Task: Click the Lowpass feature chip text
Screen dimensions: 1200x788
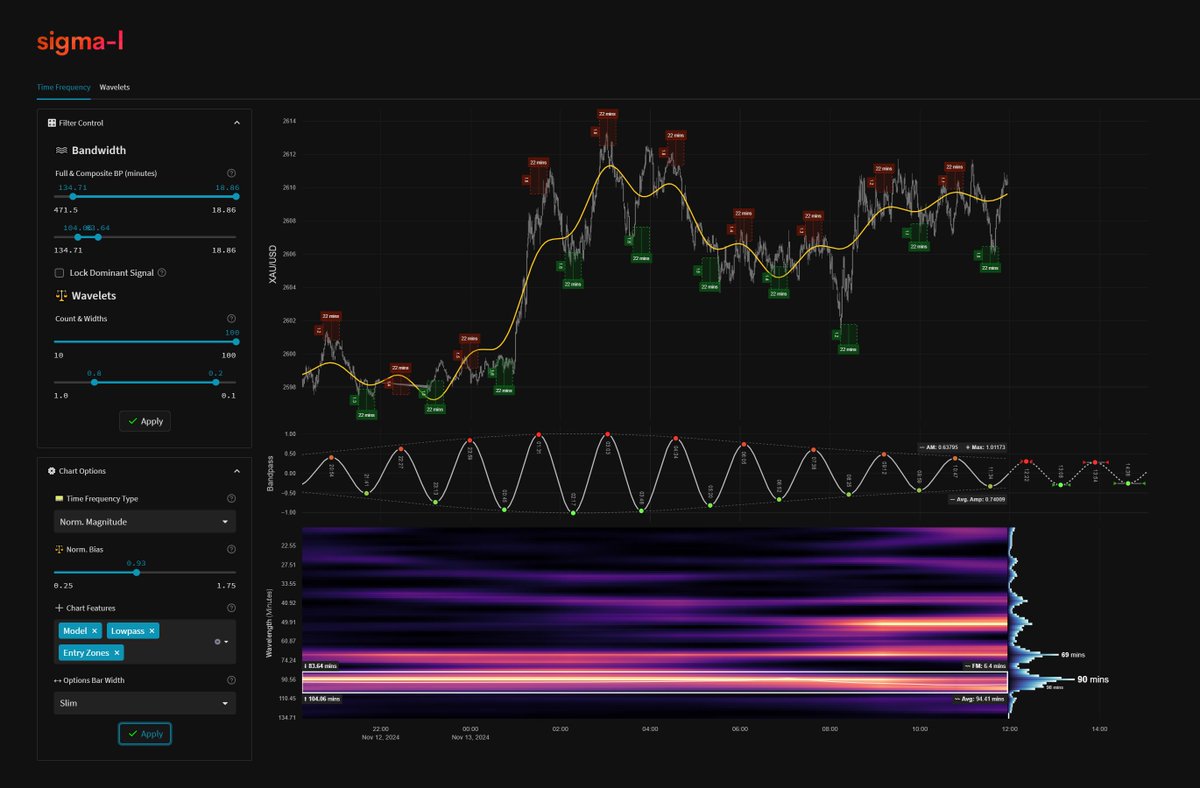Action: [128, 631]
